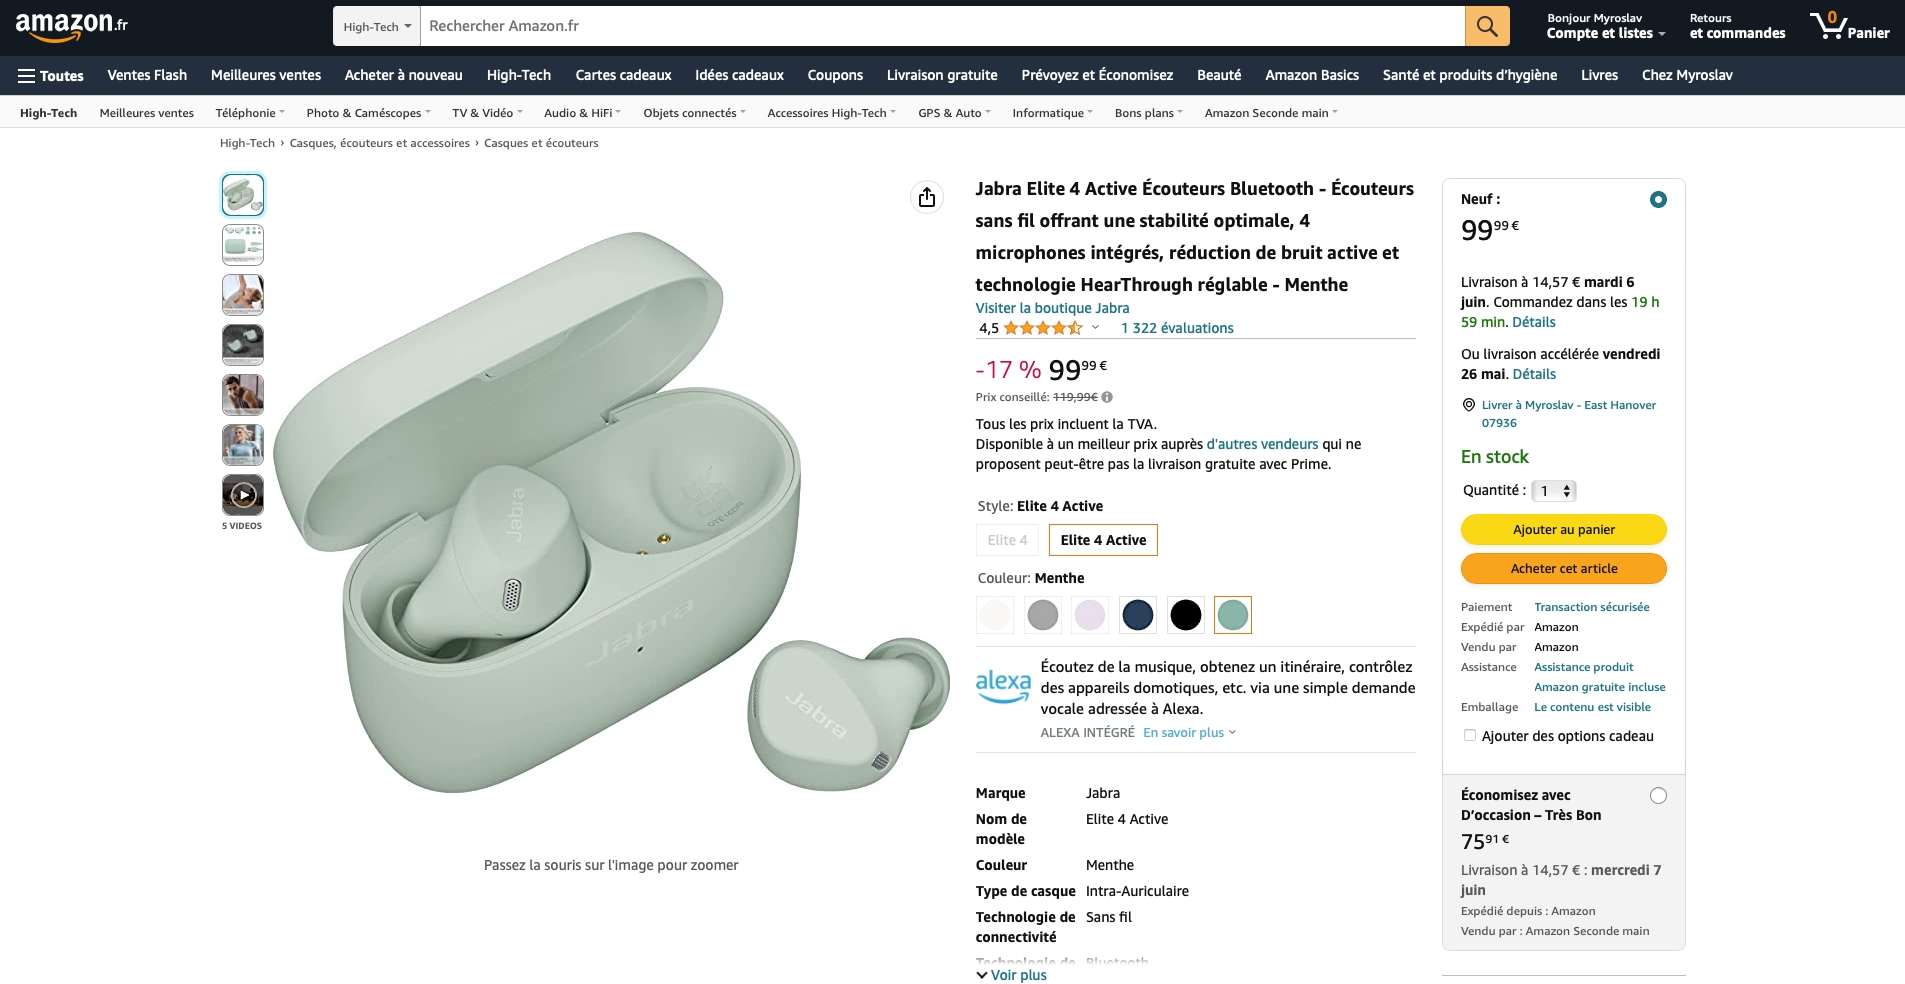
Task: Open the High-Tech search category dropdown
Action: 377,27
